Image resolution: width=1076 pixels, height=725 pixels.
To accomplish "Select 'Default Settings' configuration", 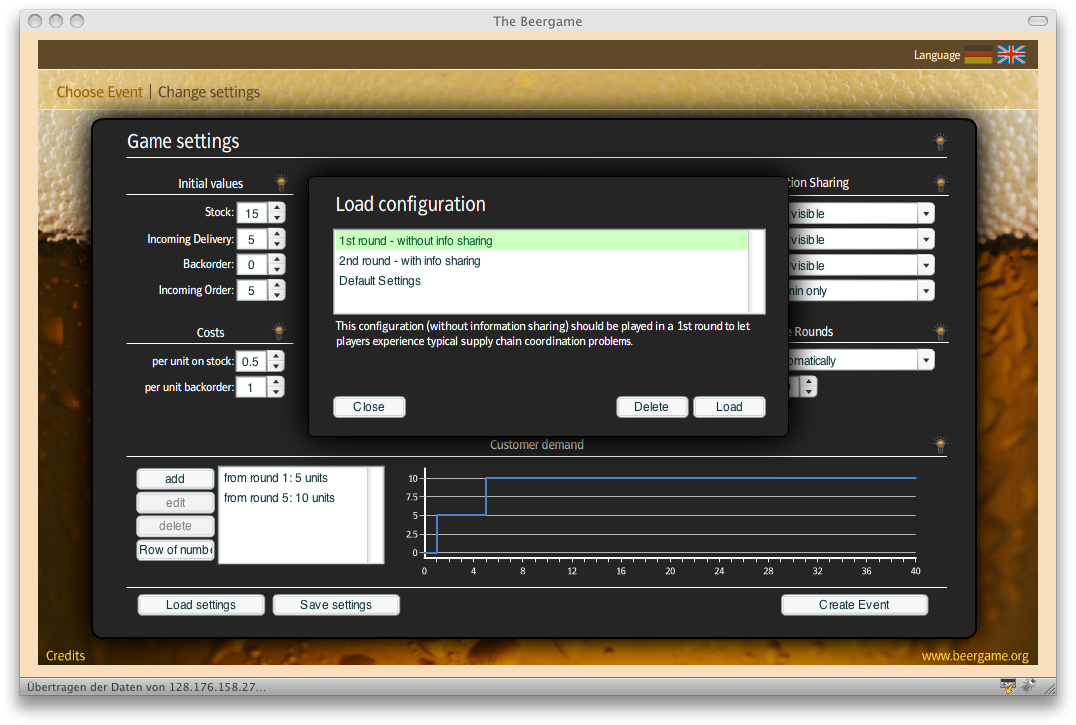I will tap(541, 281).
